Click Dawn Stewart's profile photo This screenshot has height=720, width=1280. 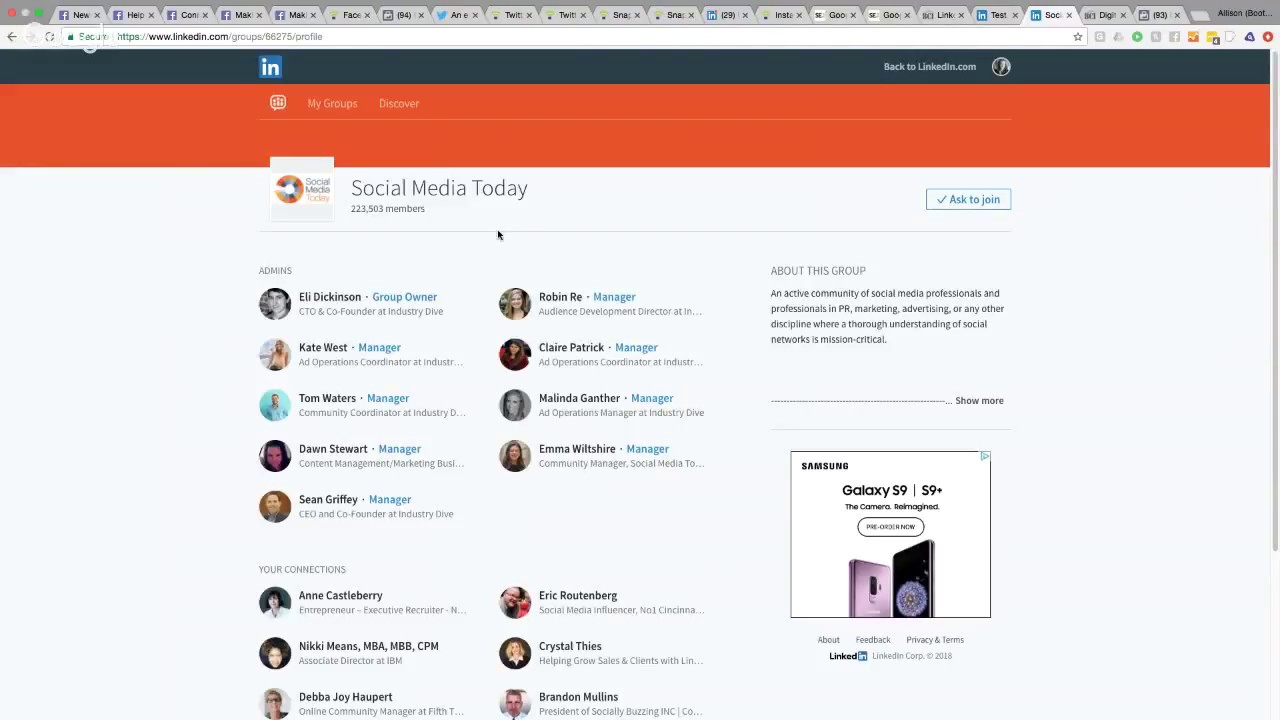275,456
